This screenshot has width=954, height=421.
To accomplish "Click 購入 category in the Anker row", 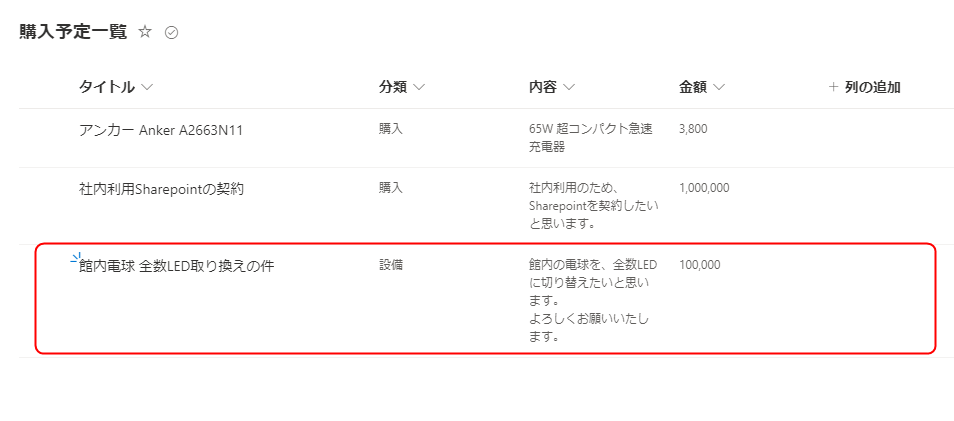I will click(391, 129).
